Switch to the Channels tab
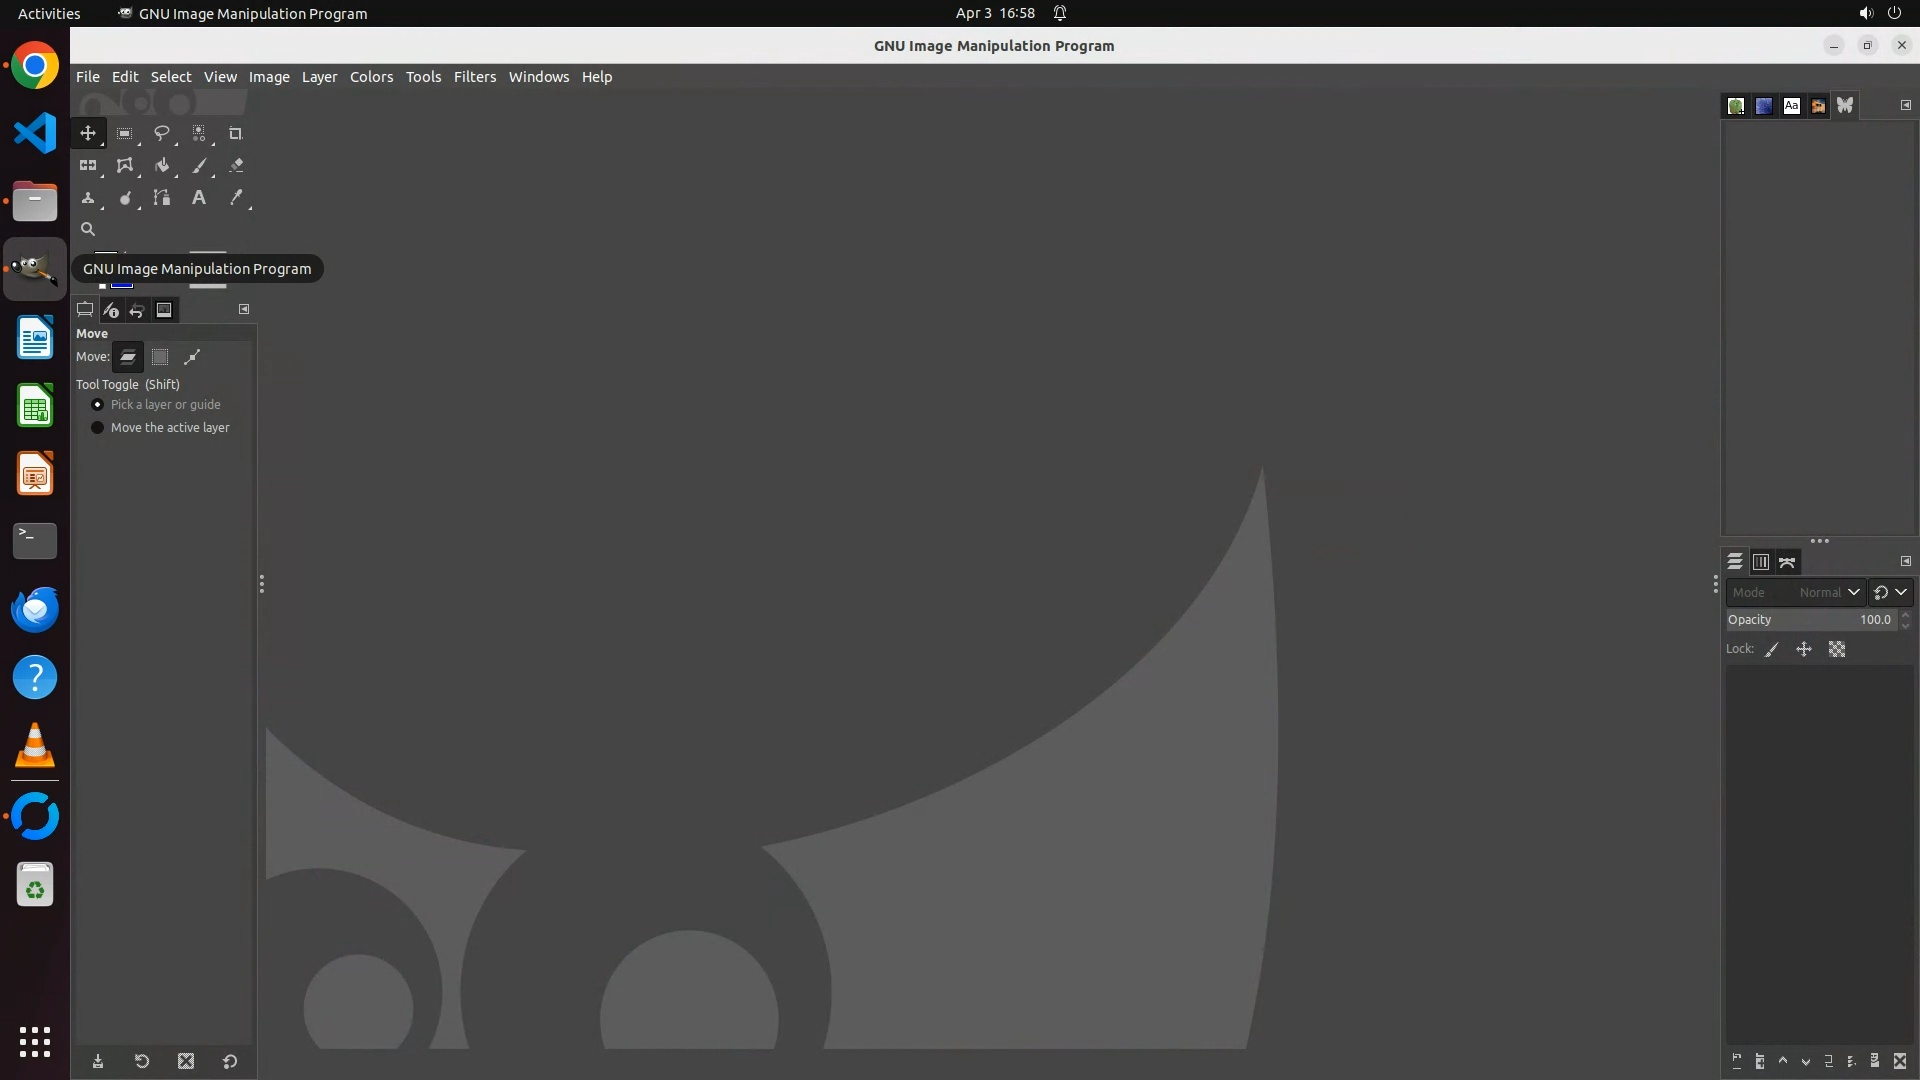The width and height of the screenshot is (1920, 1080). [1761, 562]
